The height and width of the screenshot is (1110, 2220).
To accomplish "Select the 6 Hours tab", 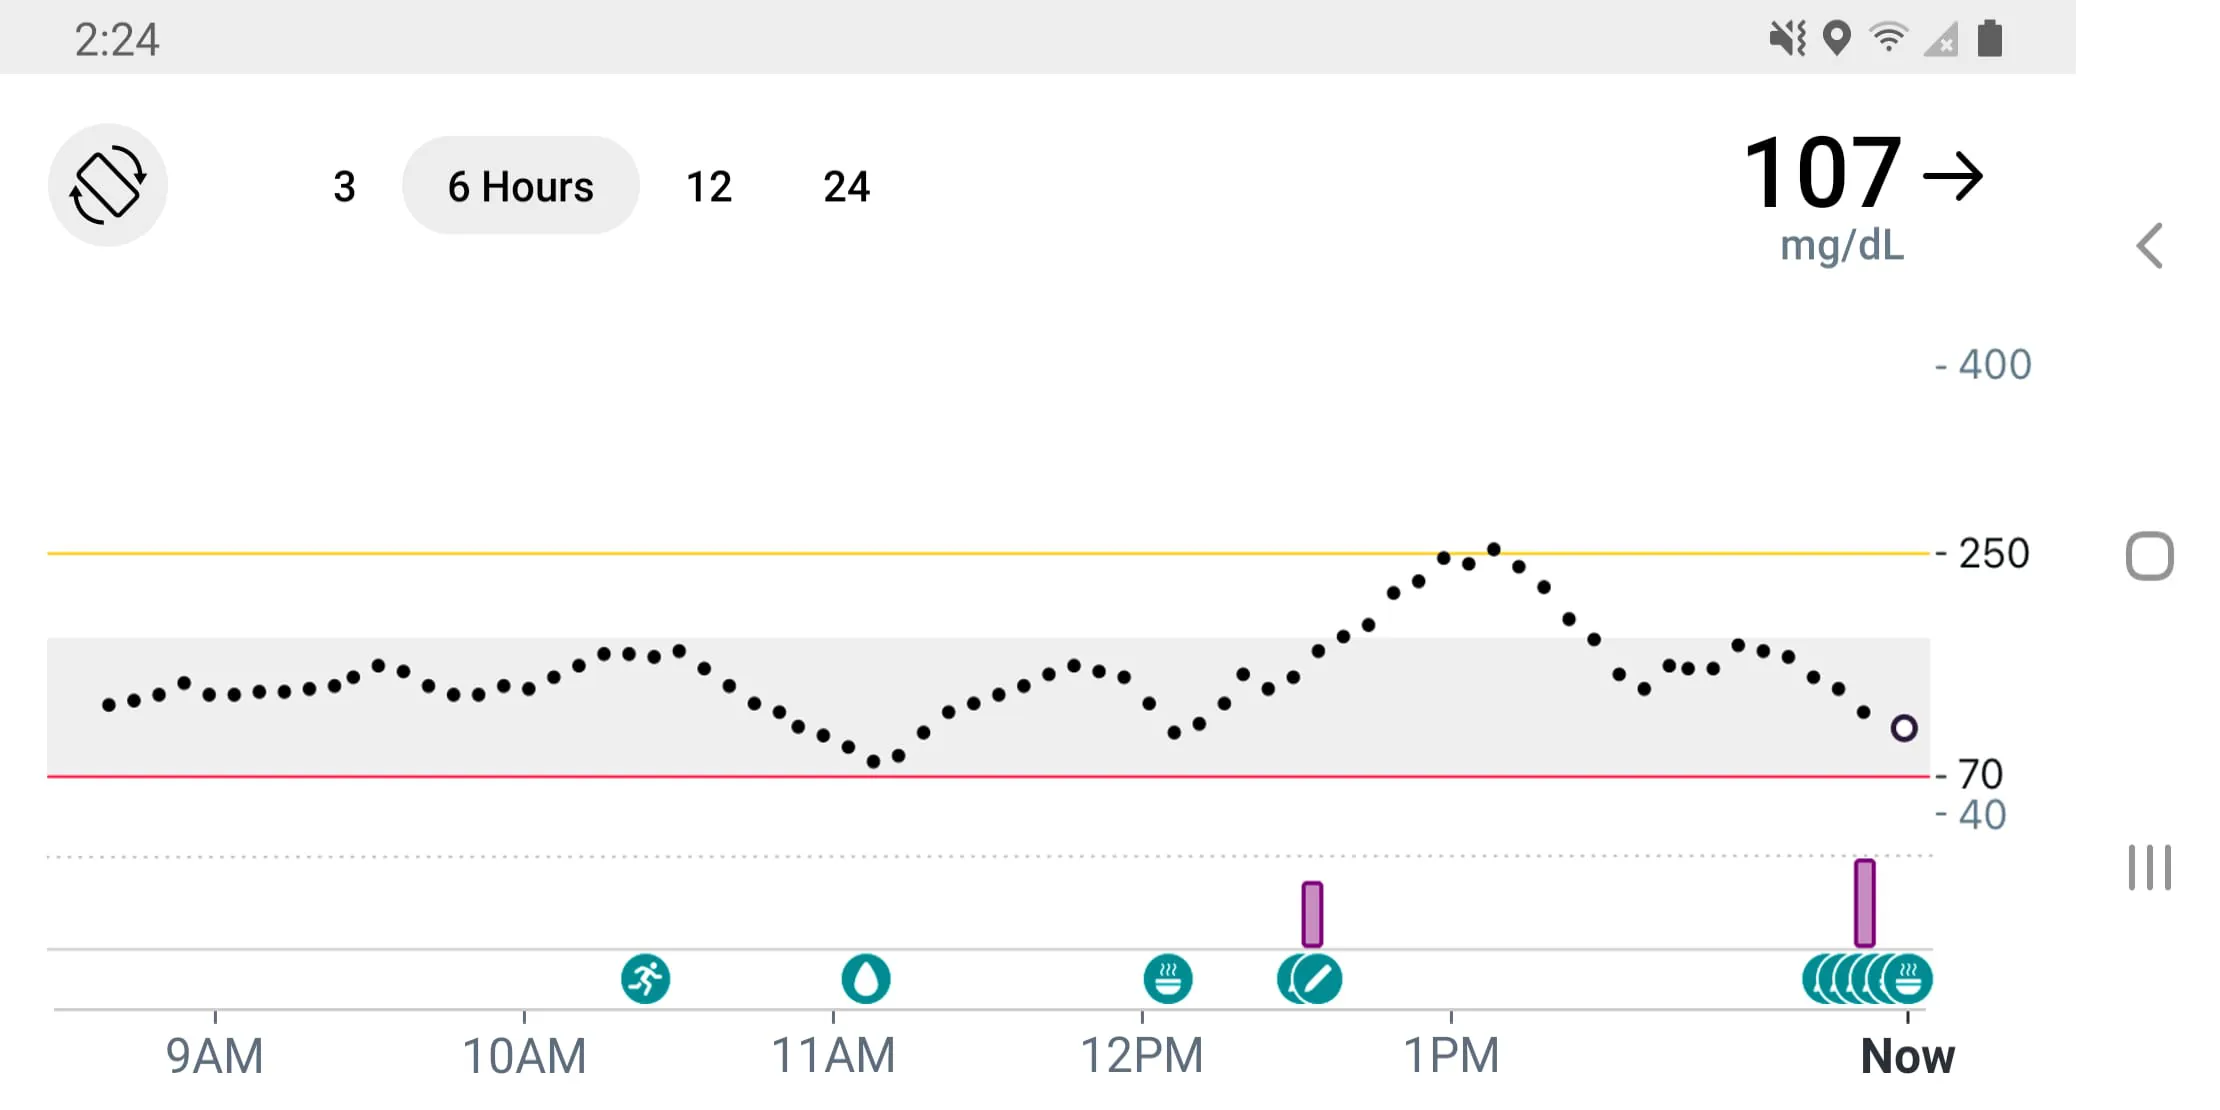I will pyautogui.click(x=520, y=185).
